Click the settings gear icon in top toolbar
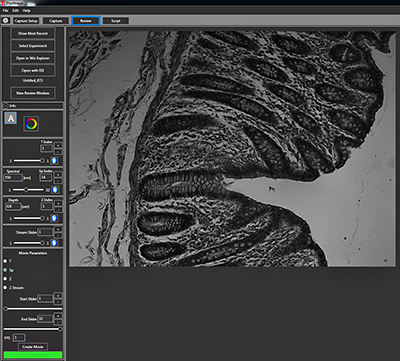 (x=6, y=21)
